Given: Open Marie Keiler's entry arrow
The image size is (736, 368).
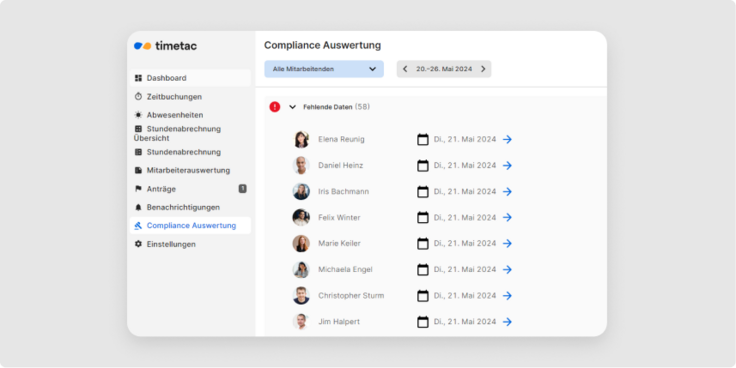Looking at the screenshot, I should point(507,244).
